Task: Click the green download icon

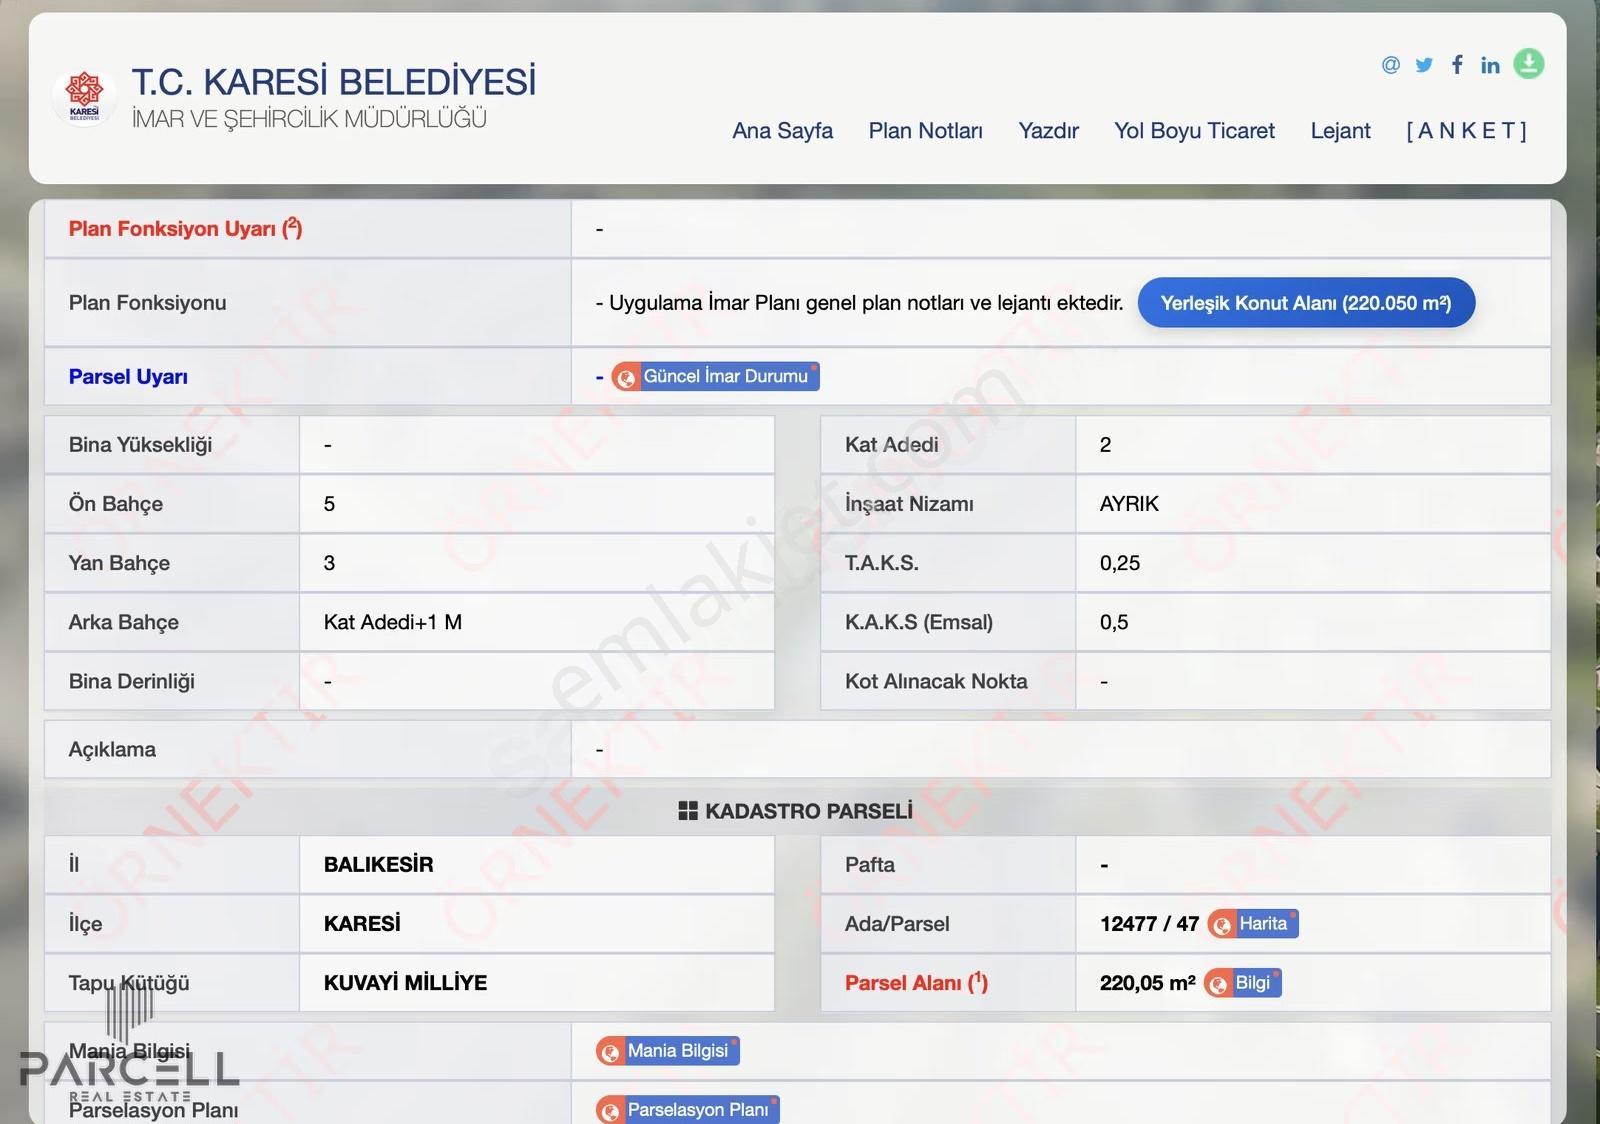Action: coord(1528,64)
